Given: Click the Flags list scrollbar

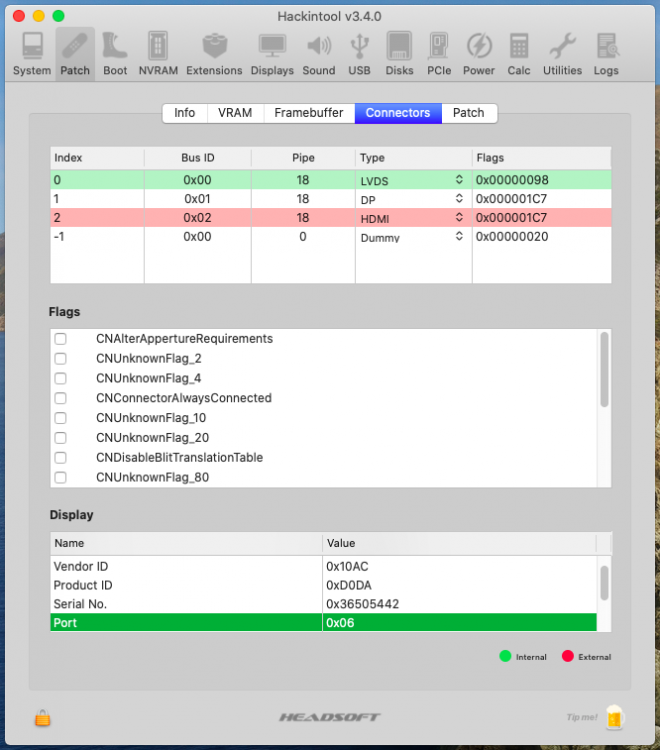Looking at the screenshot, I should click(x=604, y=370).
